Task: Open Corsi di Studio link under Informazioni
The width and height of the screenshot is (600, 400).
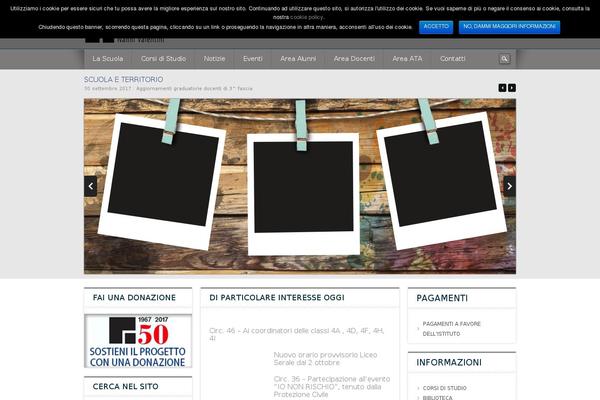Action: [444, 388]
